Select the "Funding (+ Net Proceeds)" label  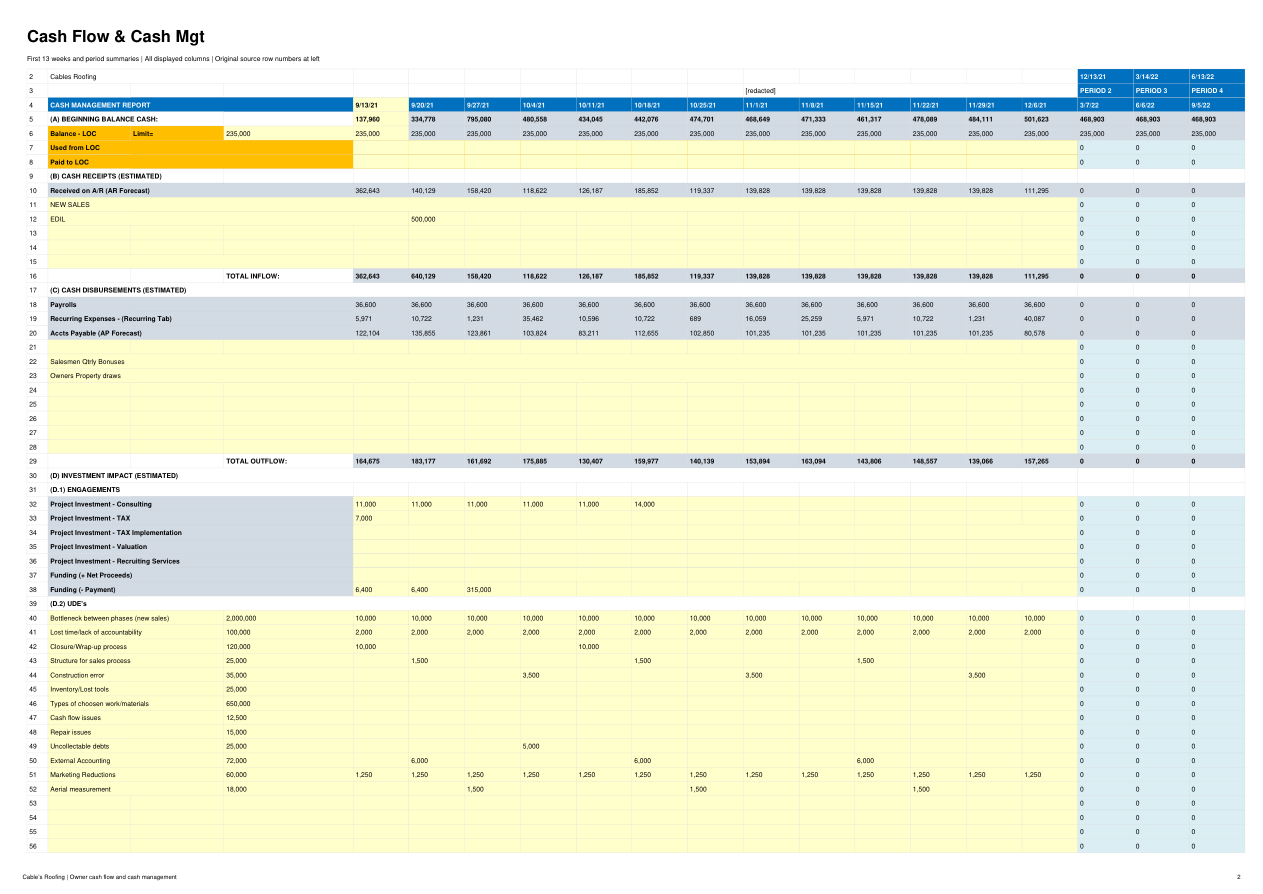[91, 575]
